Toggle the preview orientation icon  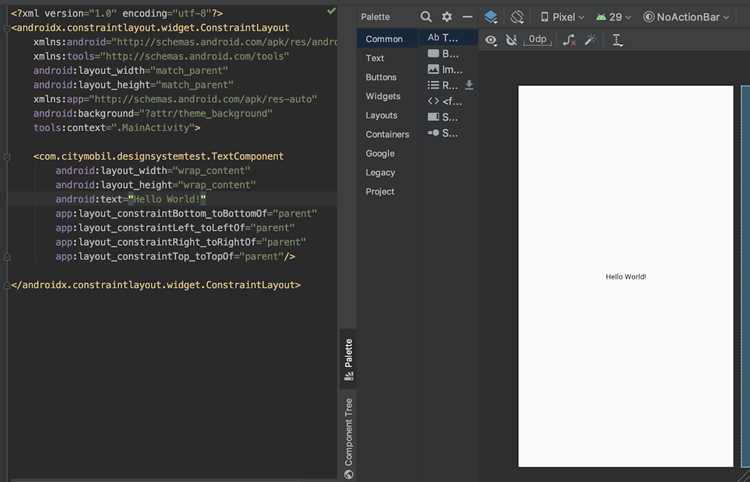[x=517, y=17]
